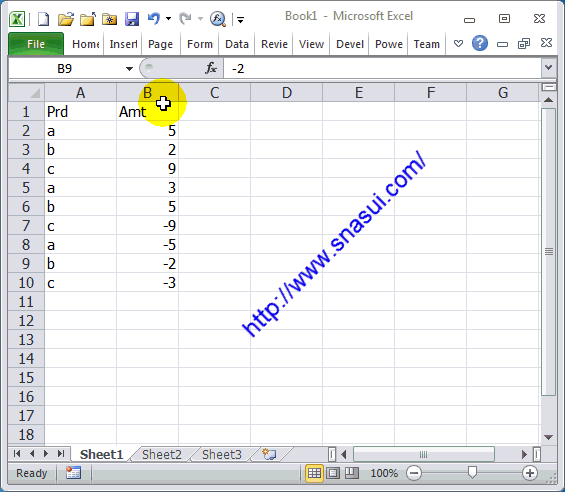The width and height of the screenshot is (565, 492).
Task: Switch to the Data ribbon tab
Action: 237,44
